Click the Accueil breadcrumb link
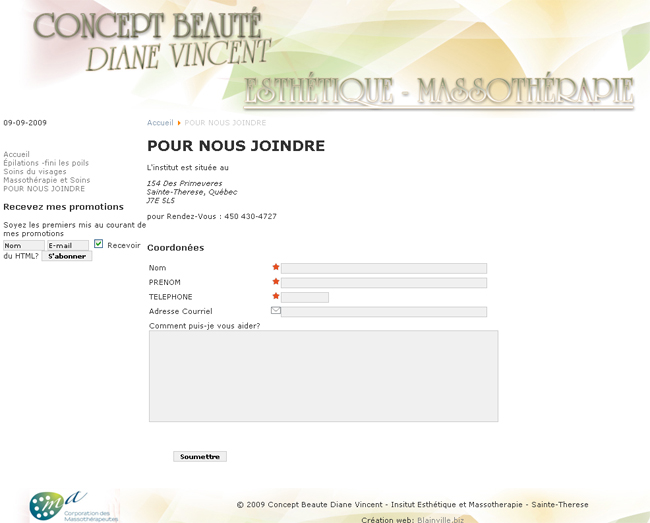650x523 pixels. click(160, 123)
